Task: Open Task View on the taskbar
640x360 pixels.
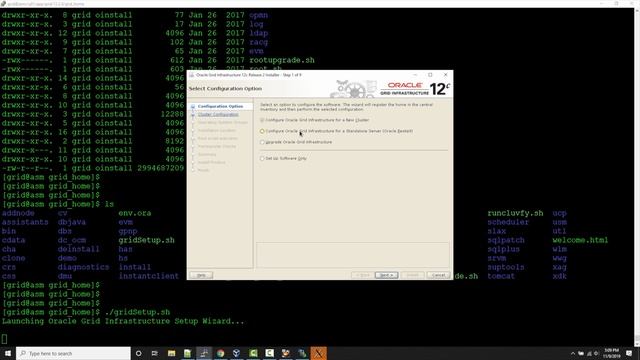Action: click(x=155, y=353)
